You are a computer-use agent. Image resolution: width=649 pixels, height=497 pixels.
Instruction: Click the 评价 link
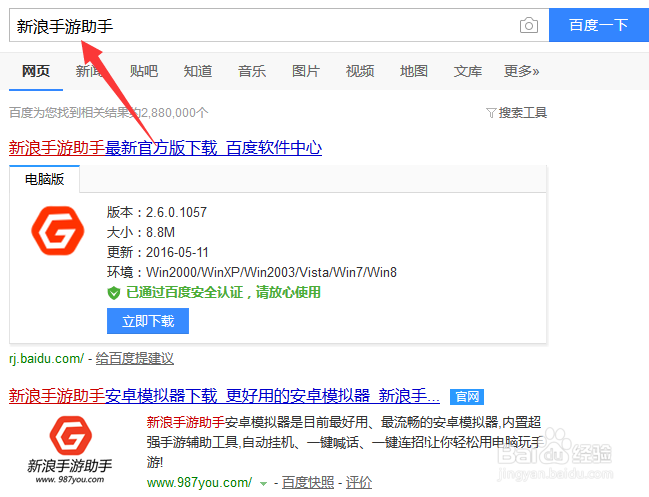[358, 483]
